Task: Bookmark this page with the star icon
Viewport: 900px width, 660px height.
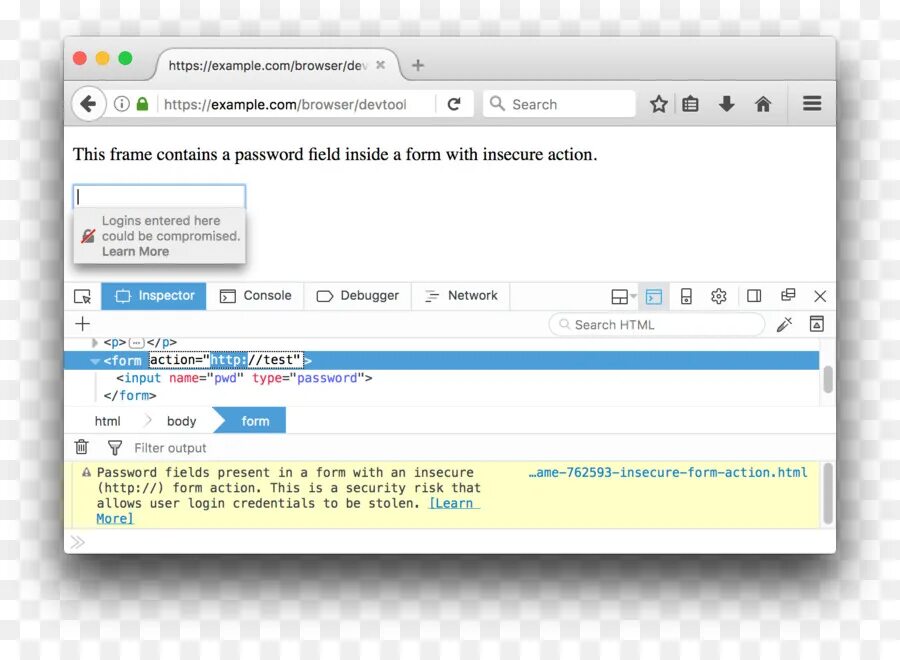Action: 658,104
